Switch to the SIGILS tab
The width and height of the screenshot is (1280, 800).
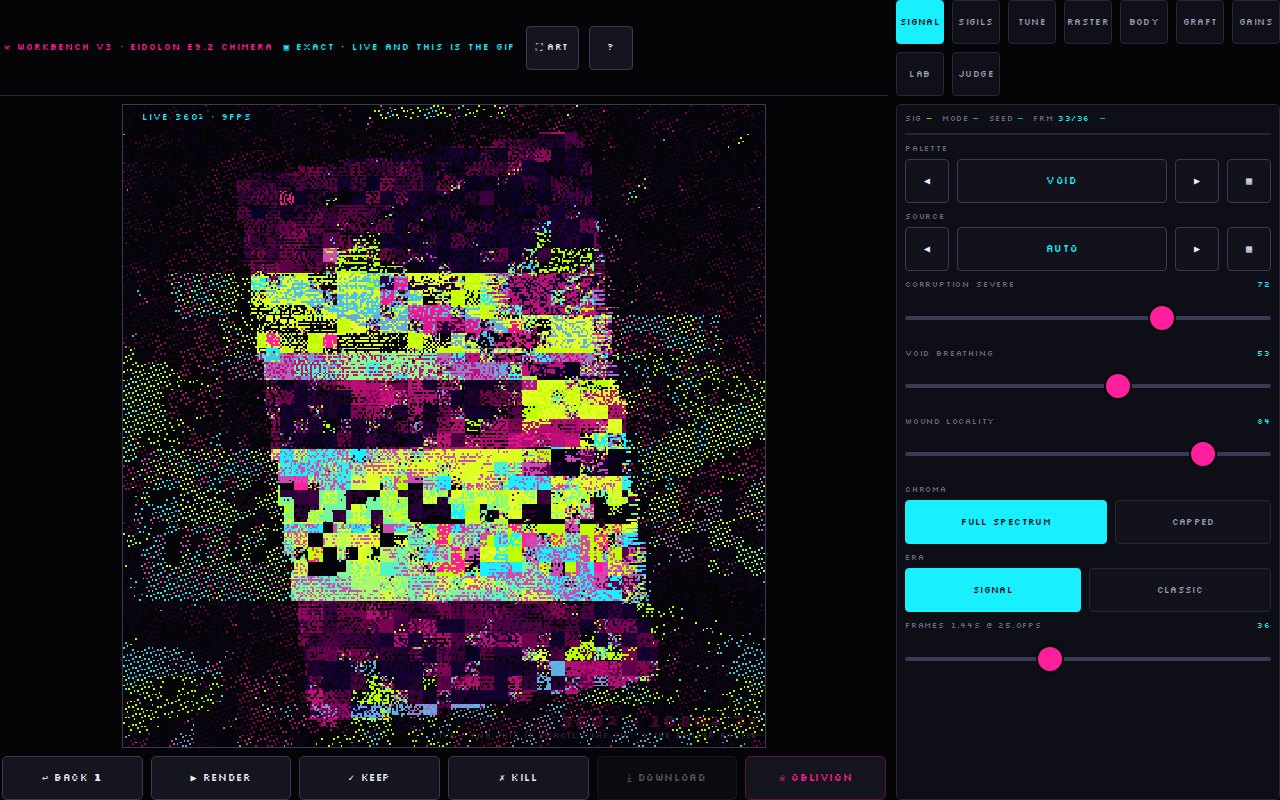[976, 22]
